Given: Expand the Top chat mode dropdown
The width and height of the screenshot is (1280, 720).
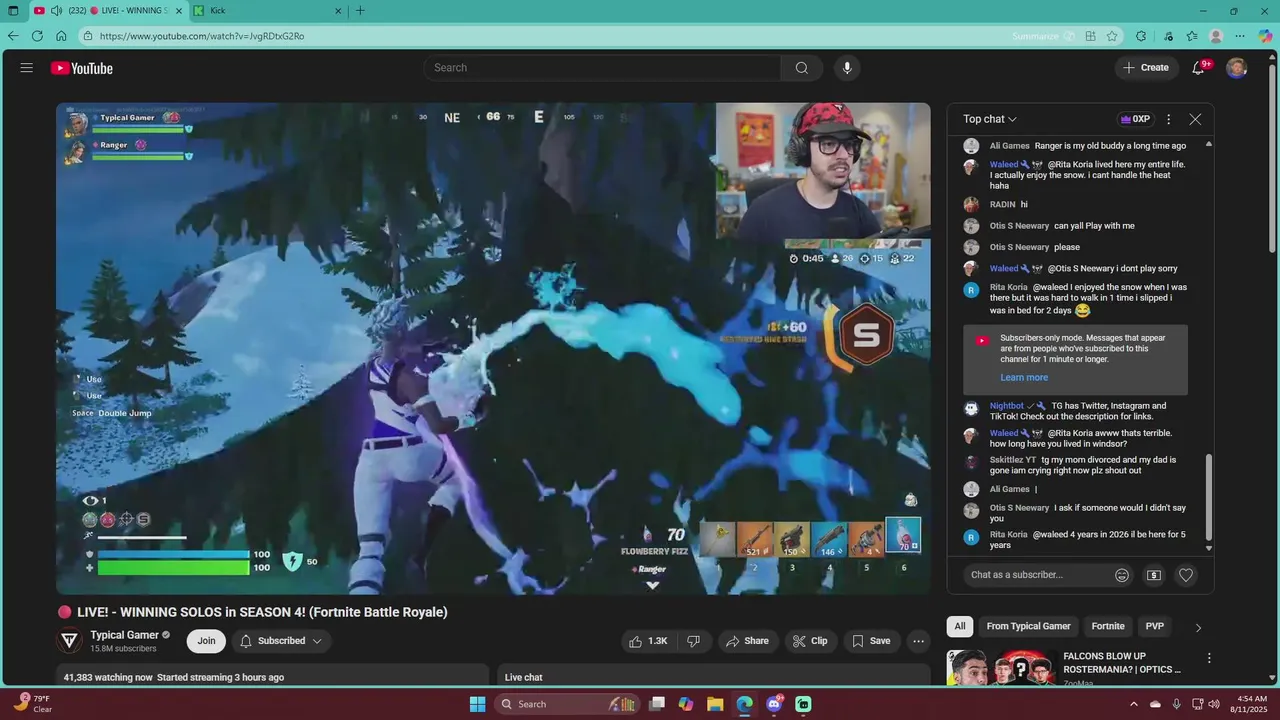Looking at the screenshot, I should [x=990, y=119].
